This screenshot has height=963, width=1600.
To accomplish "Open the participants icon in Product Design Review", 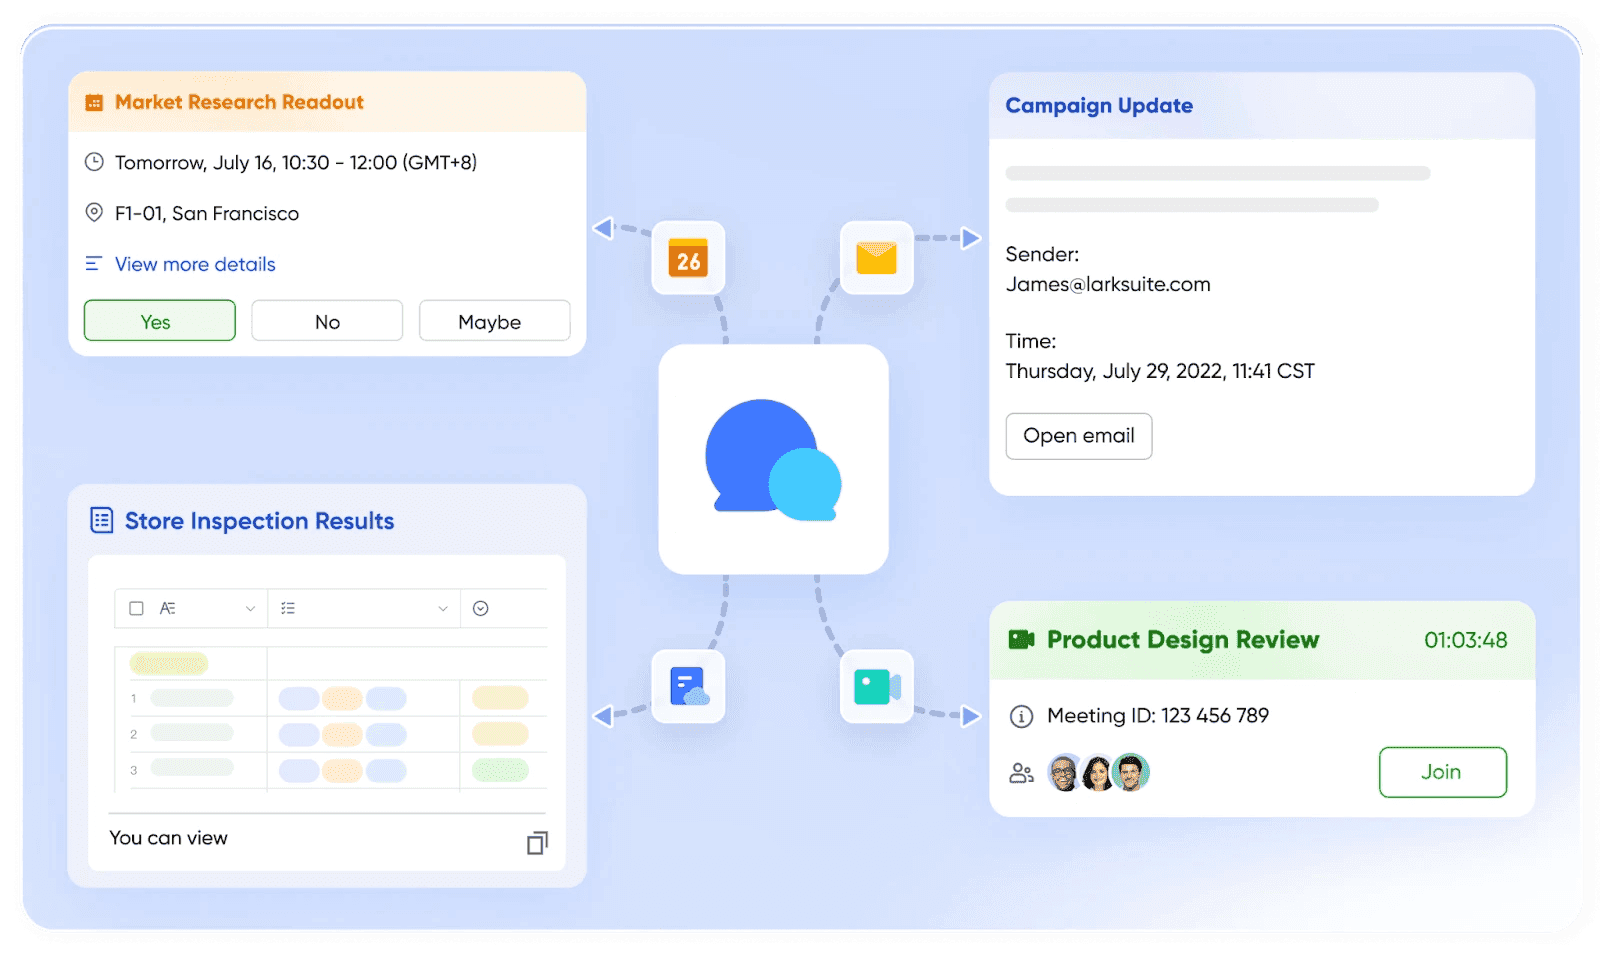I will pyautogui.click(x=1020, y=771).
